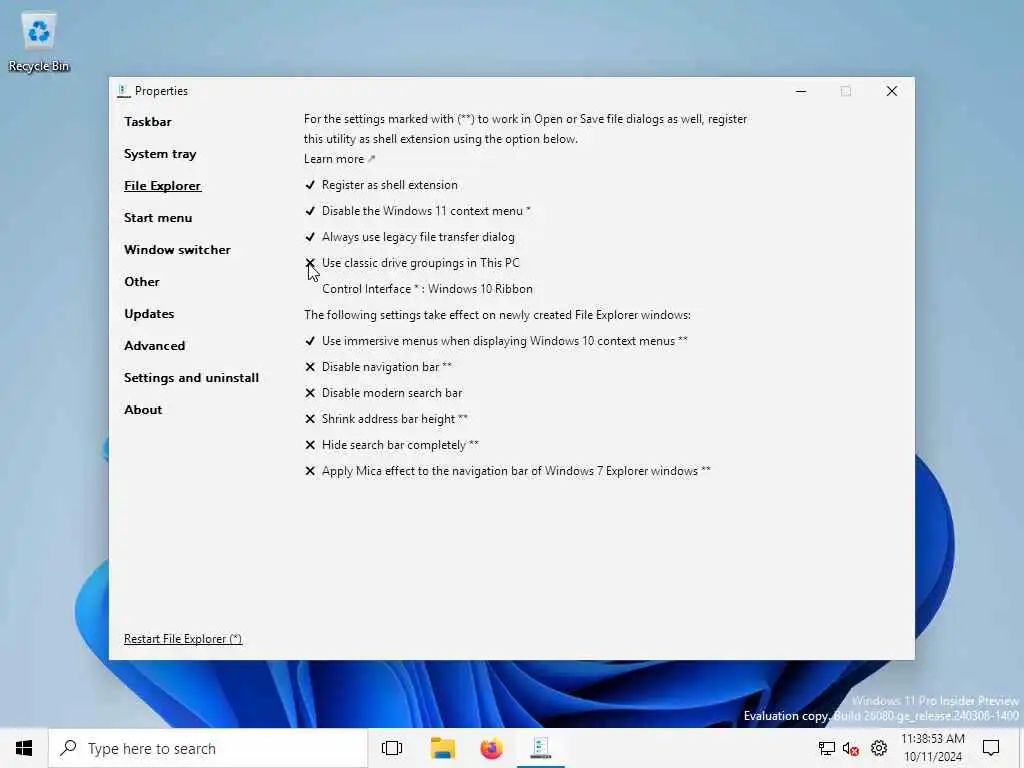Toggle Always use legacy file transfer dialog
1024x768 pixels.
click(409, 237)
